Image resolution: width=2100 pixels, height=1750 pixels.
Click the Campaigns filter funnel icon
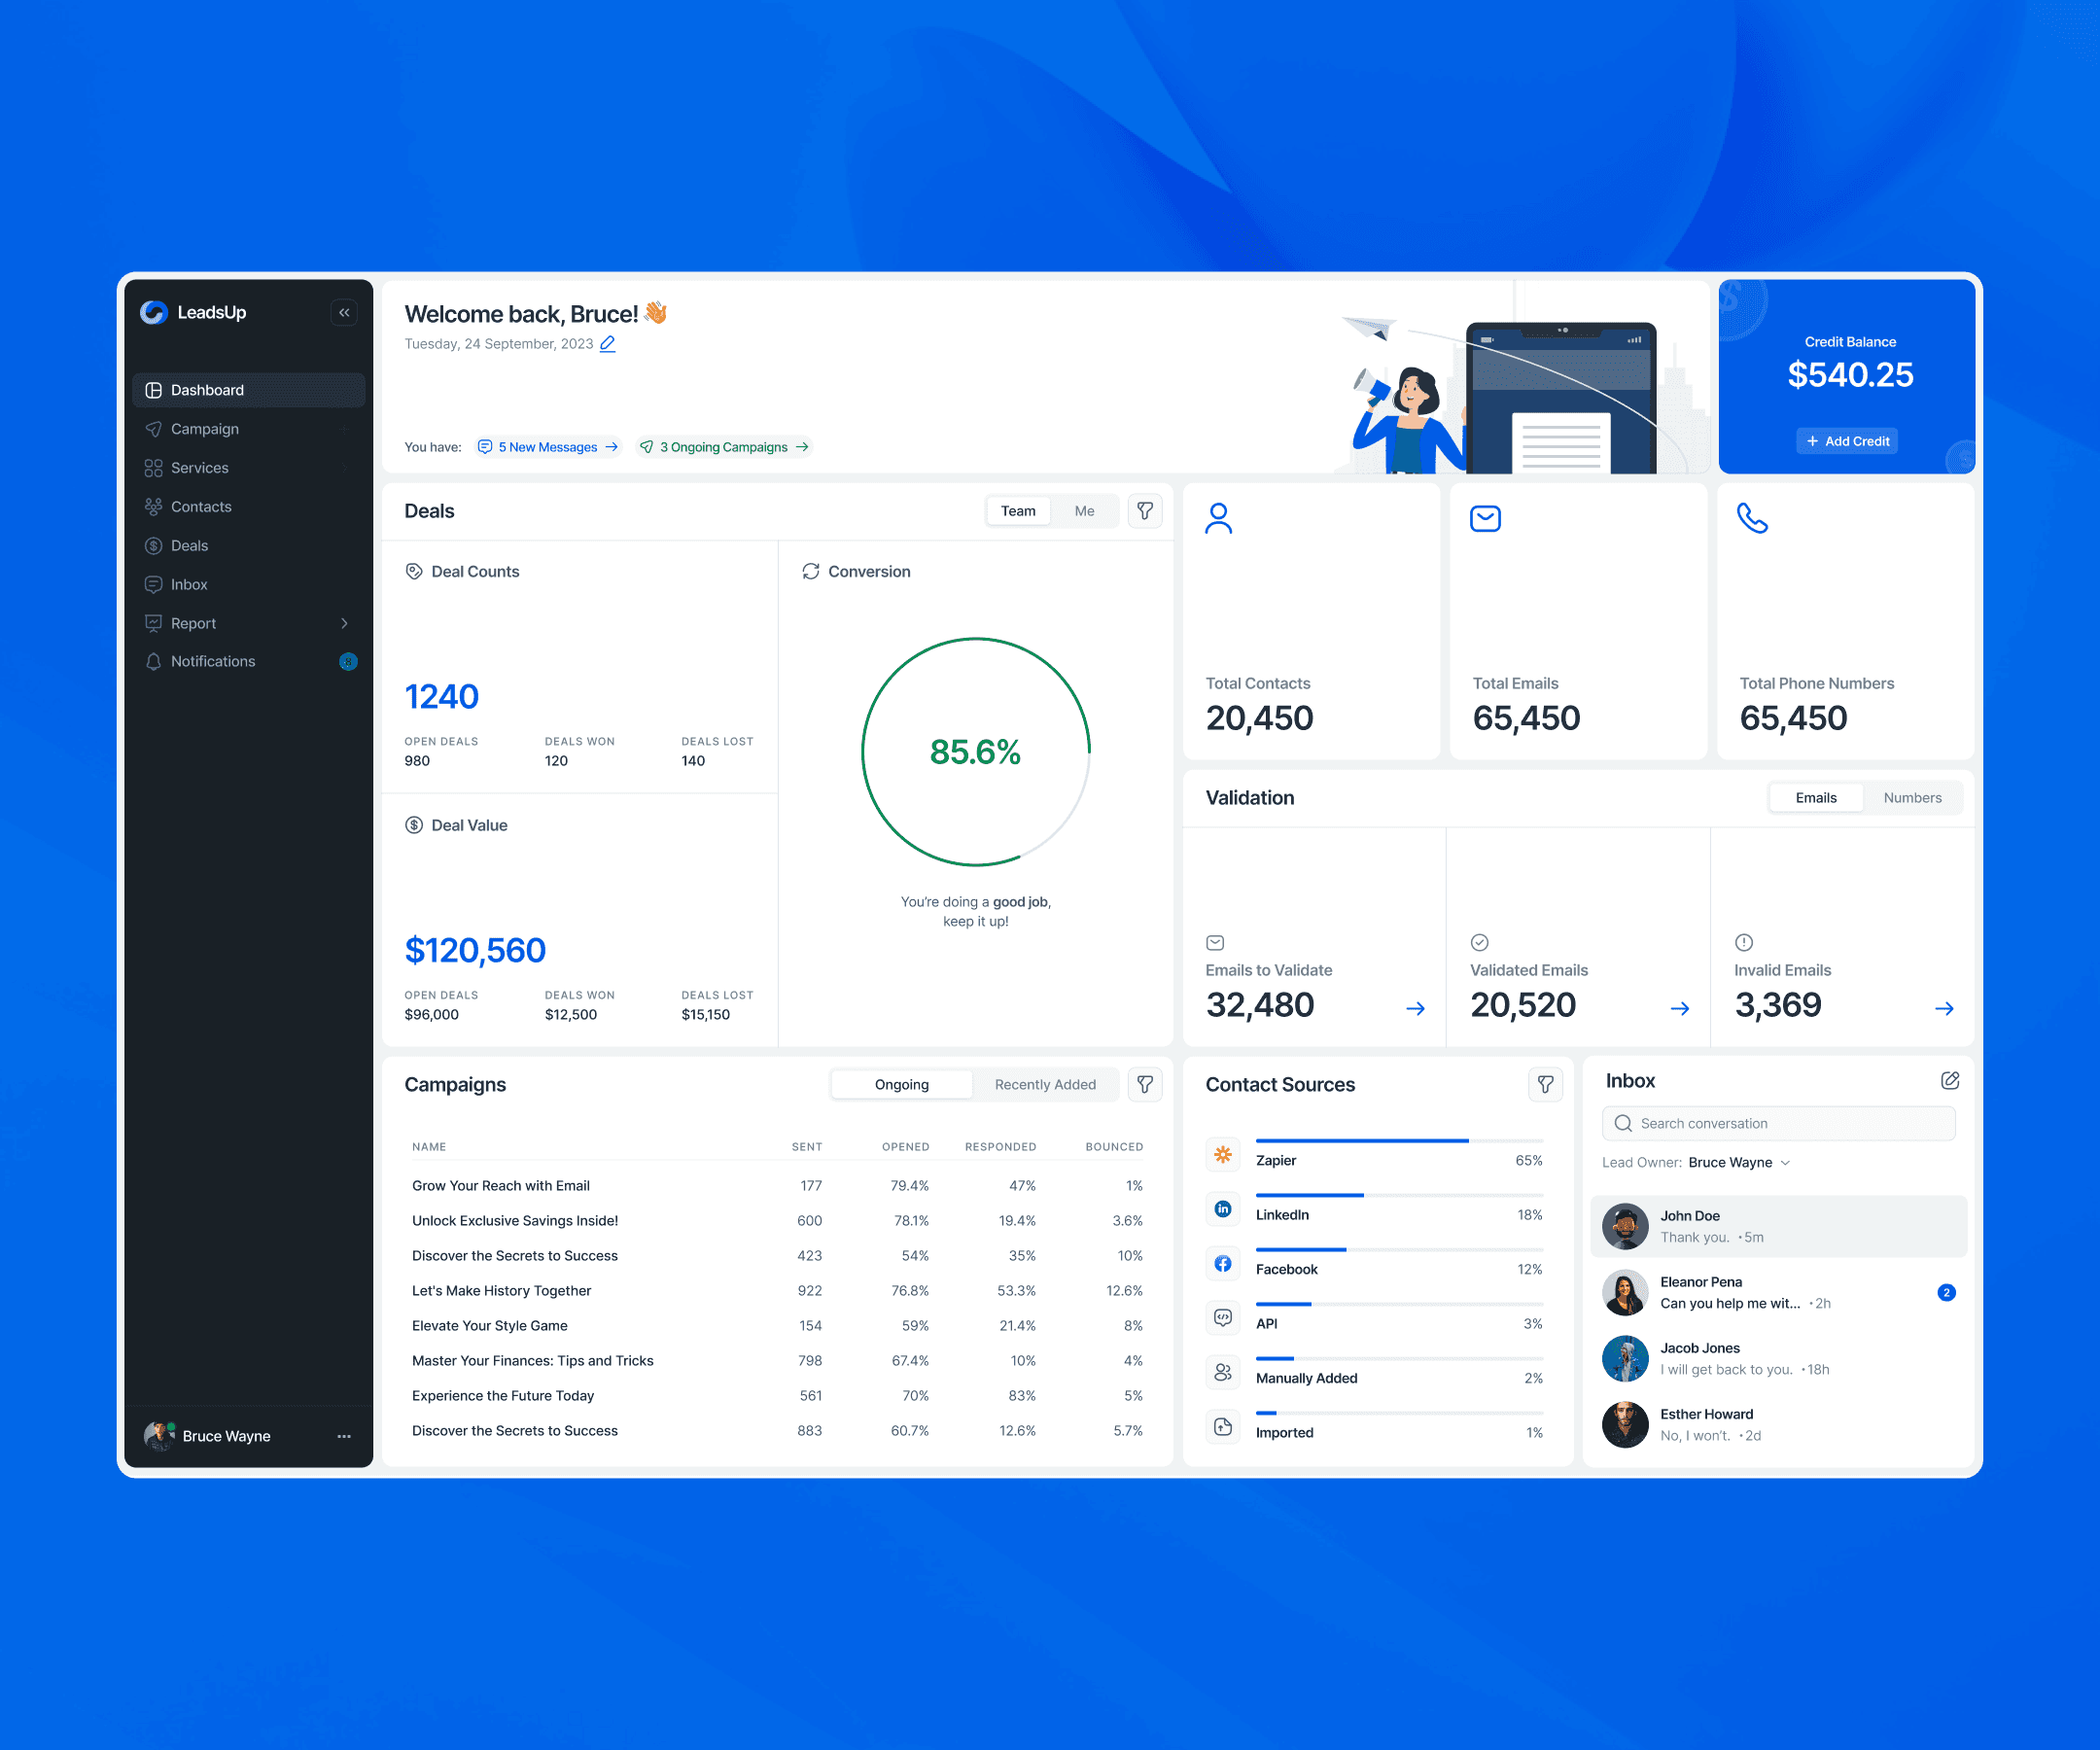click(1145, 1085)
